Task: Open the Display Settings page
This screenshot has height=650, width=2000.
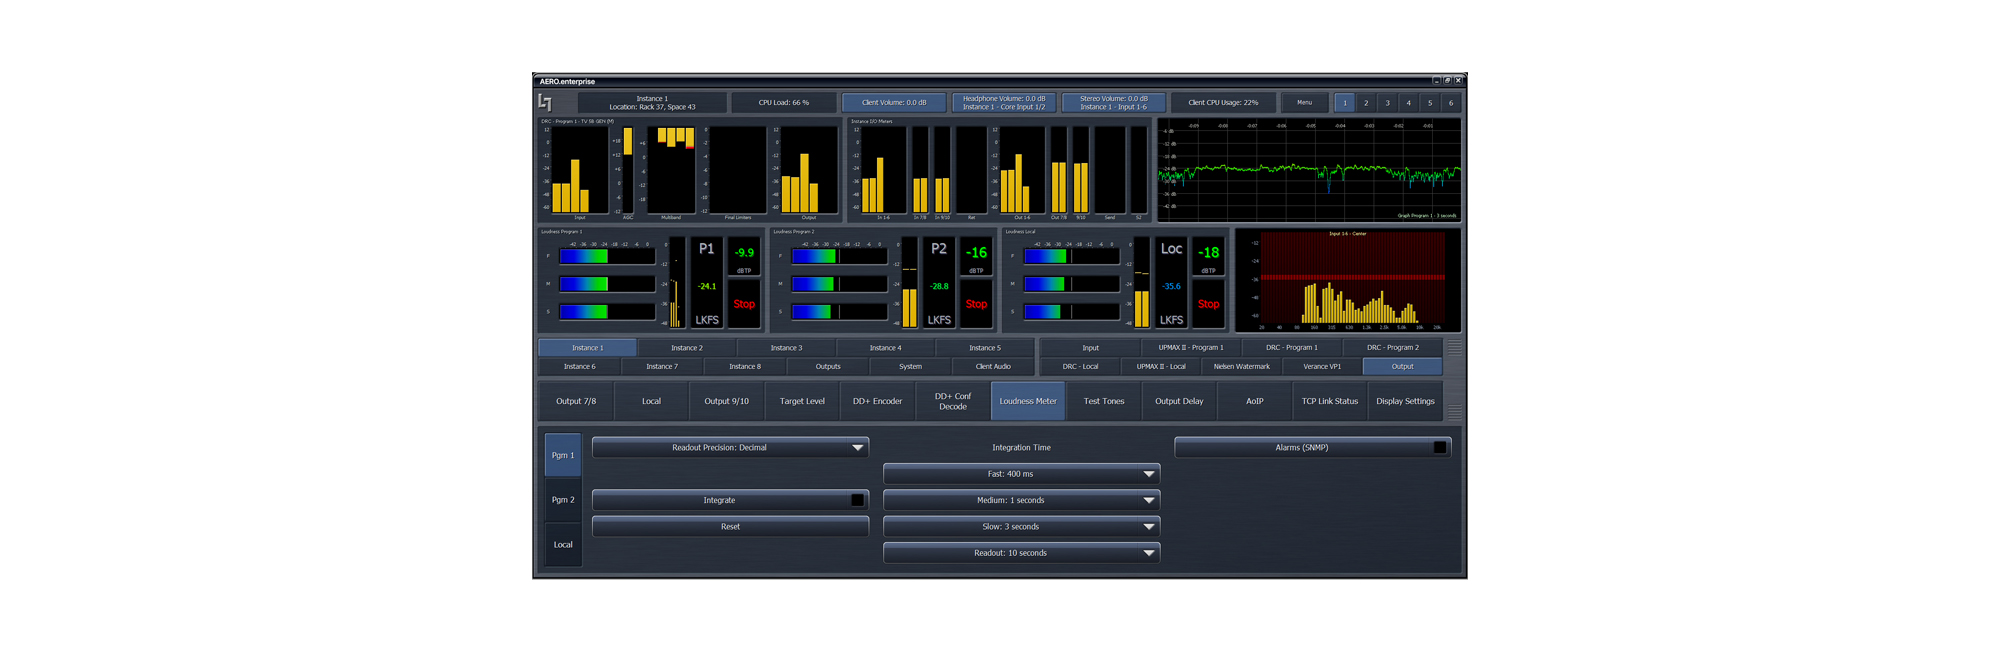Action: [1405, 401]
